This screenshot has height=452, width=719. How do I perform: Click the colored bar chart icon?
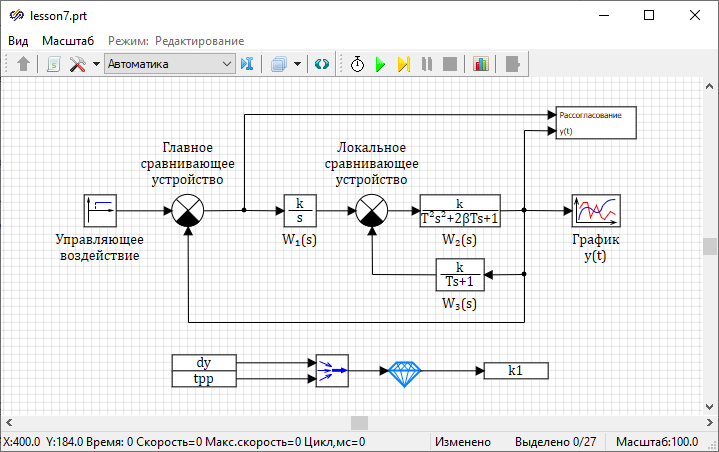point(481,64)
